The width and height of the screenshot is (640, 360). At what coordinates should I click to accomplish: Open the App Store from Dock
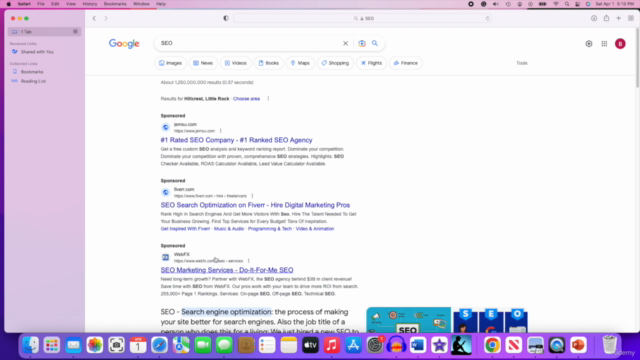353,345
